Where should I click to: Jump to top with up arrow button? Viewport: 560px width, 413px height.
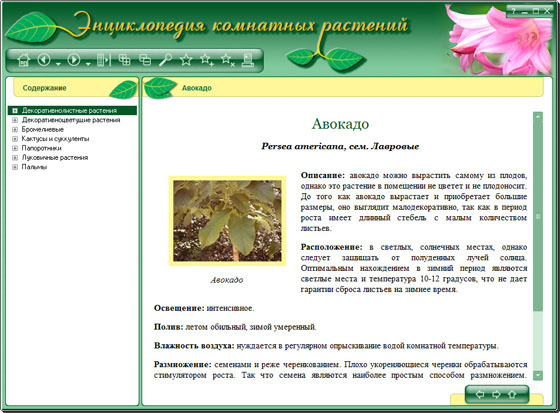point(512,394)
